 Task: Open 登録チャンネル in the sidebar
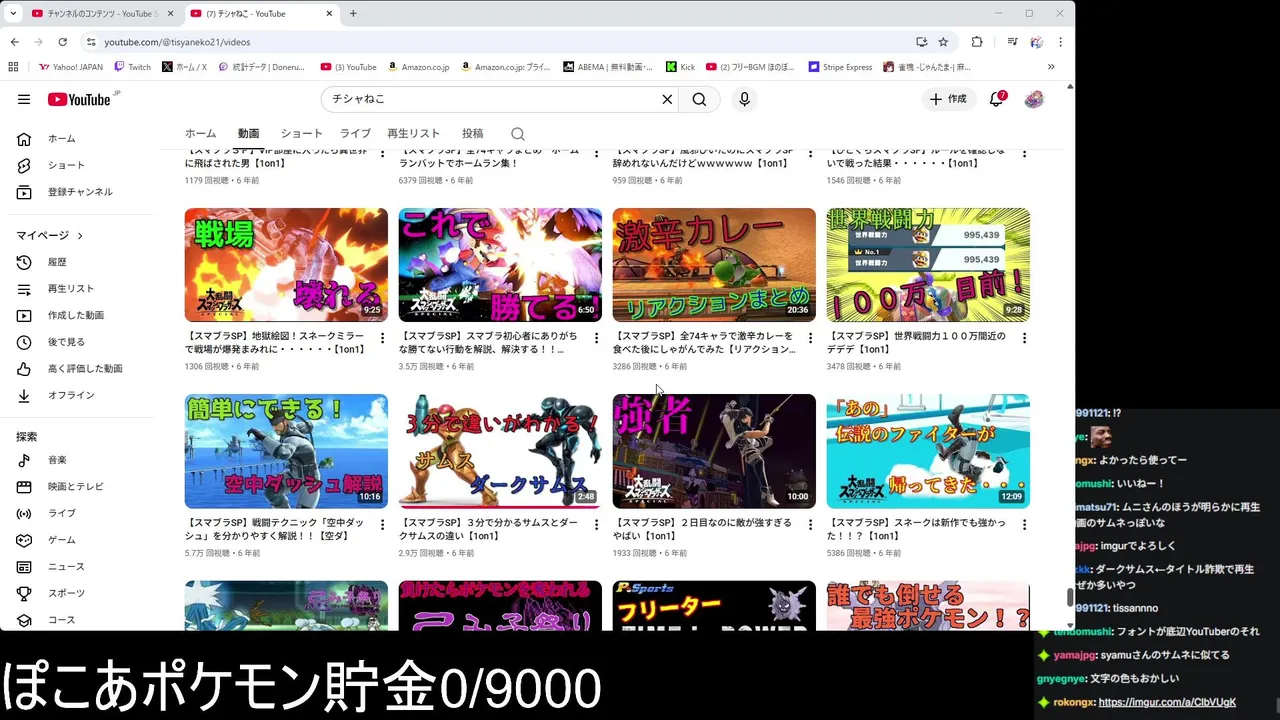coord(80,192)
